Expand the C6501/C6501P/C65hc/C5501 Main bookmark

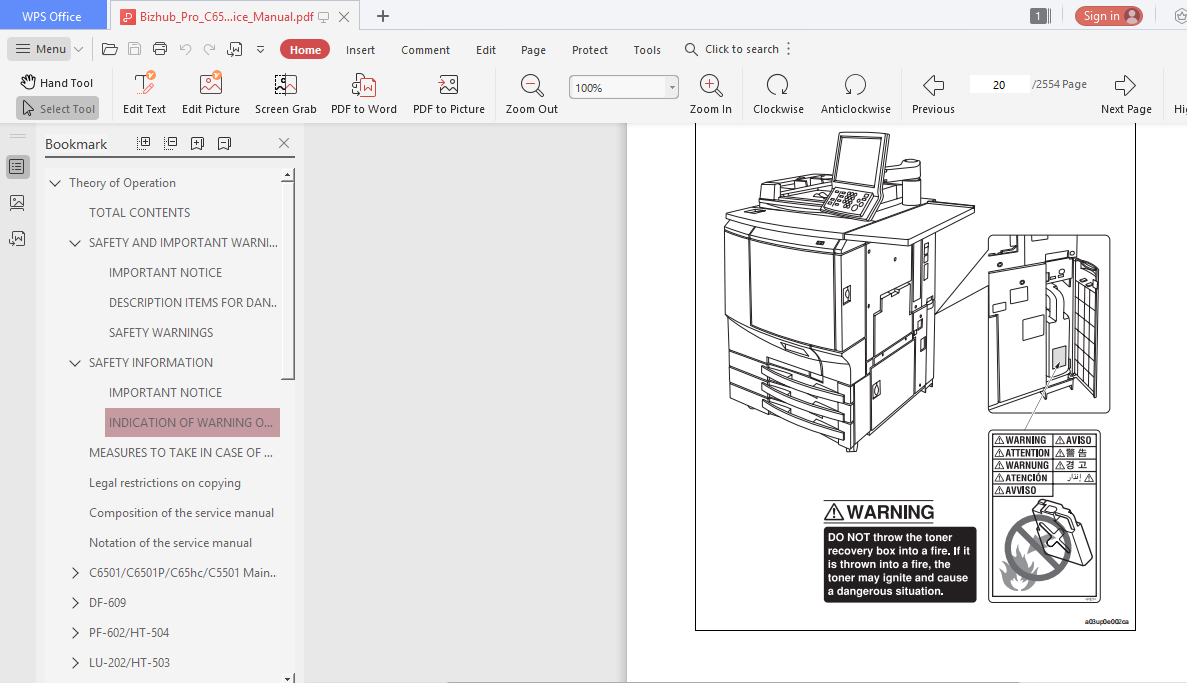pos(75,573)
